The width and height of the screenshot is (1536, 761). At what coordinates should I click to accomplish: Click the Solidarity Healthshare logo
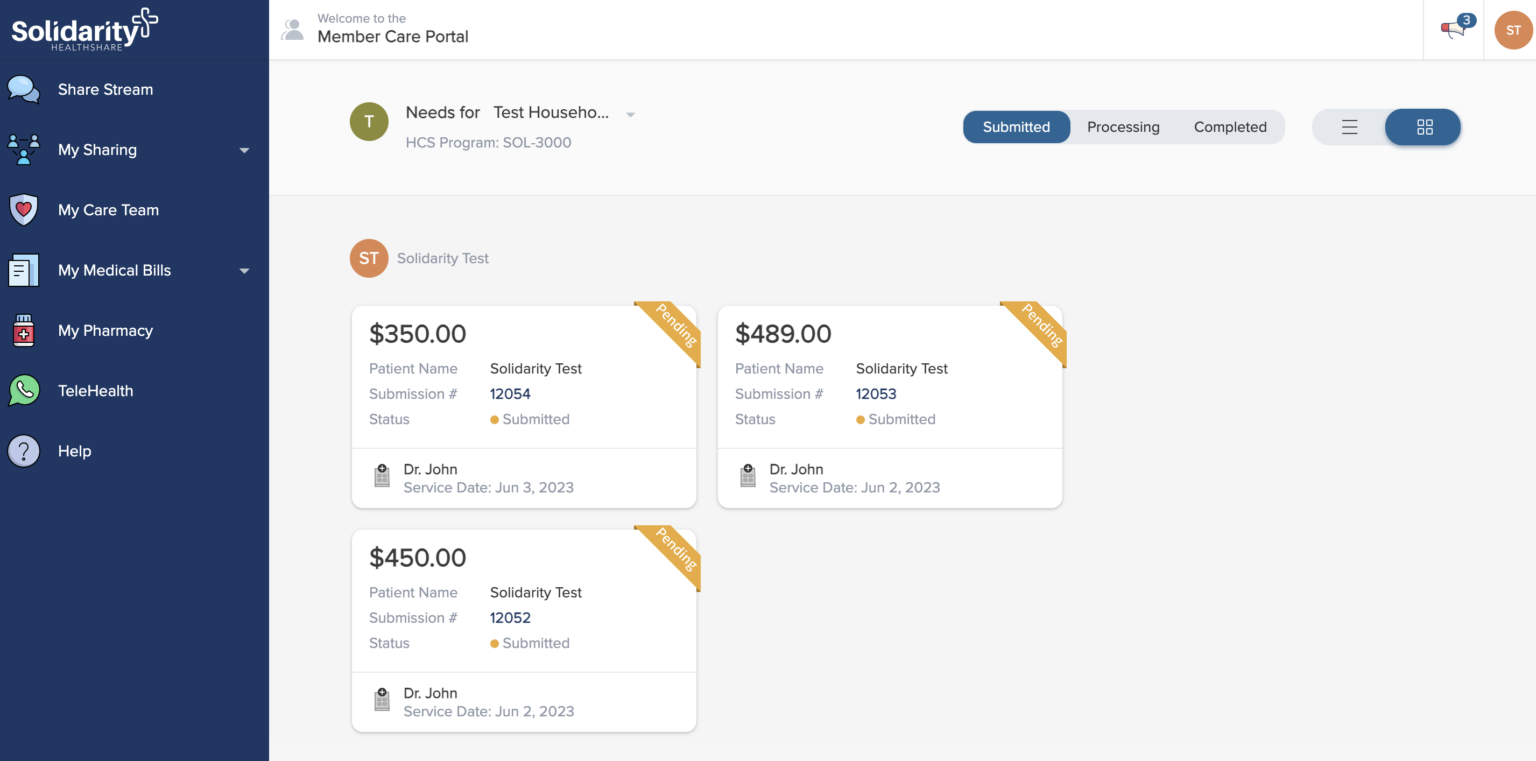point(84,29)
